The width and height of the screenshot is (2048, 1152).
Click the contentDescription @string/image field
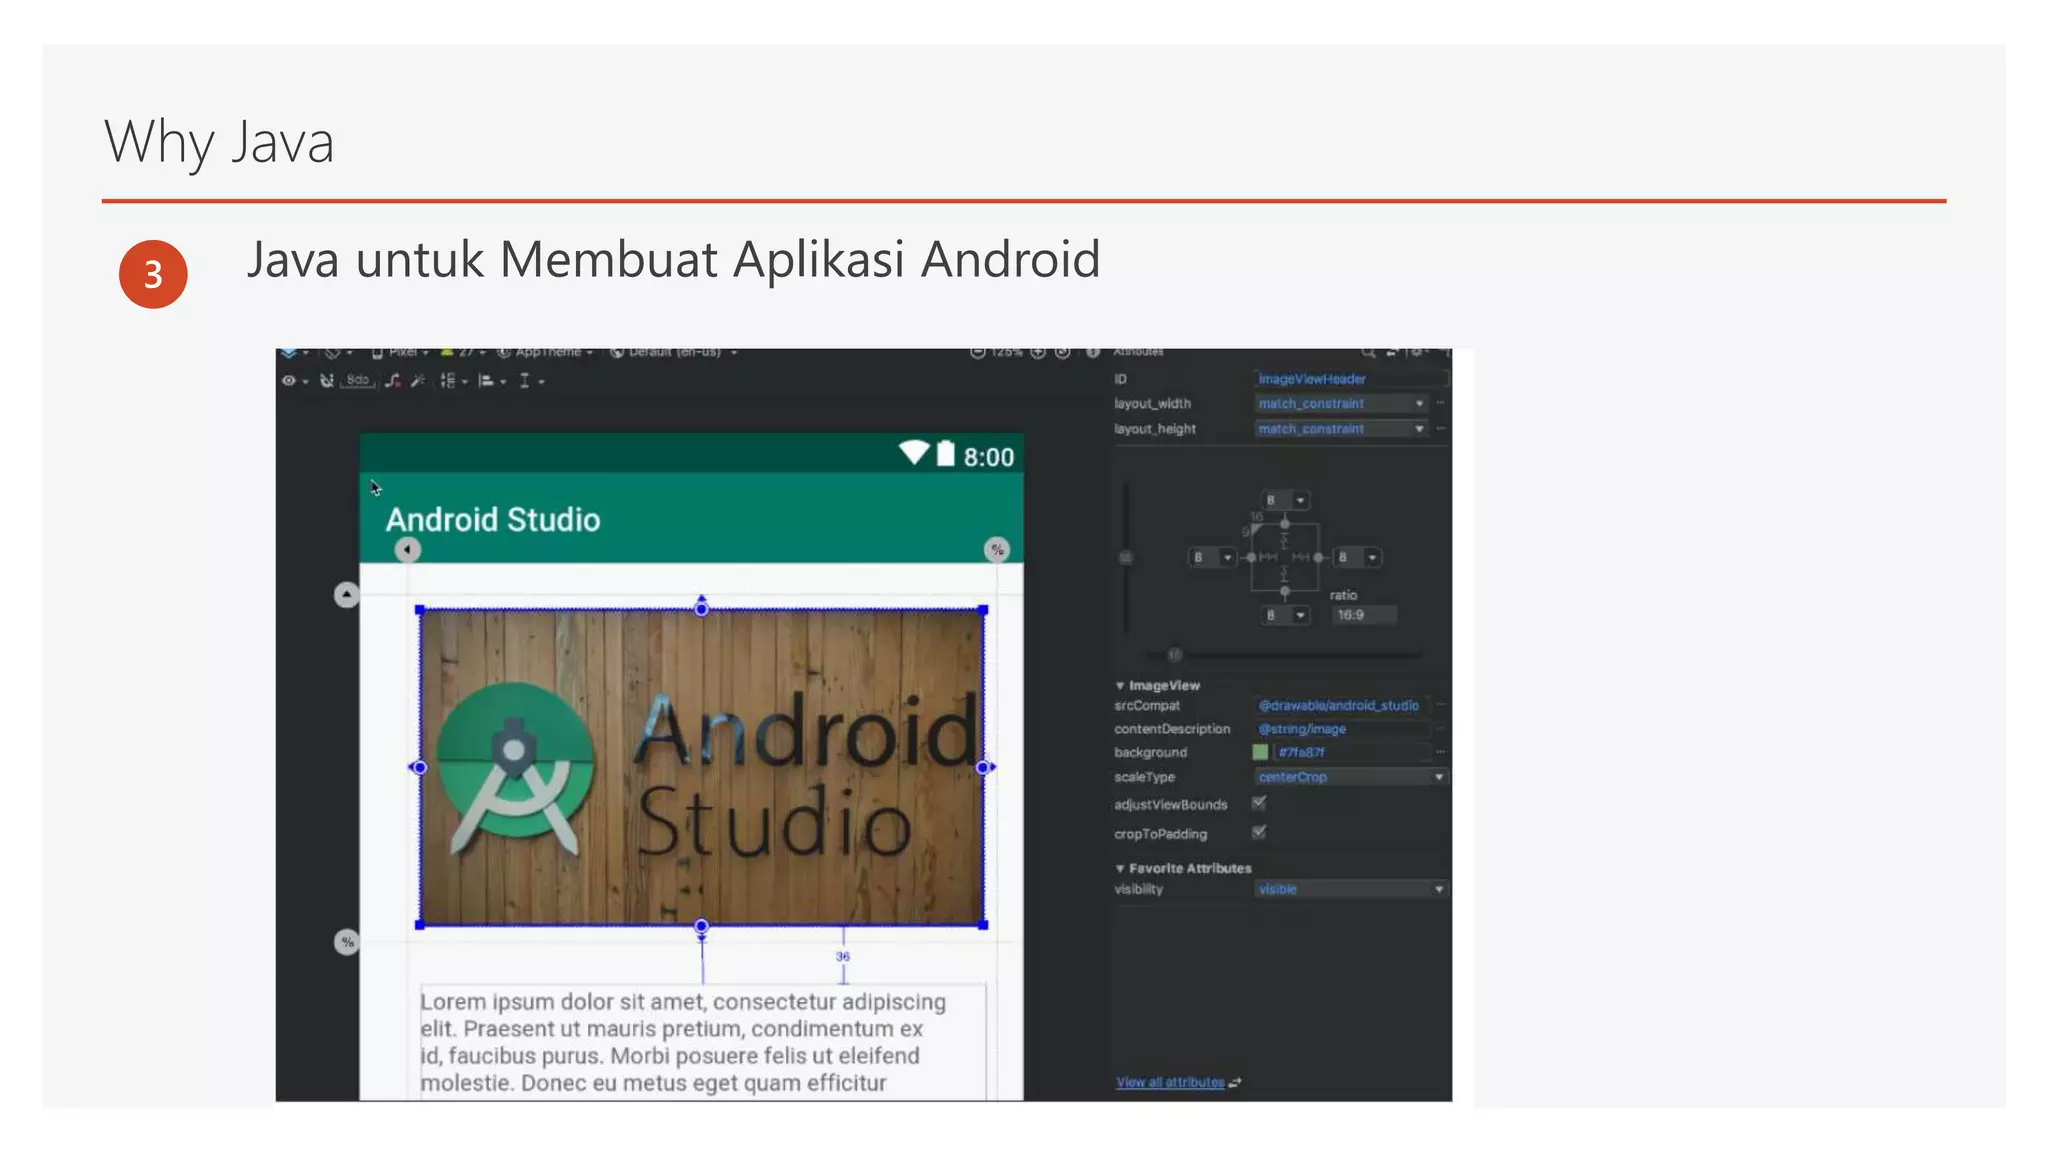tap(1341, 729)
